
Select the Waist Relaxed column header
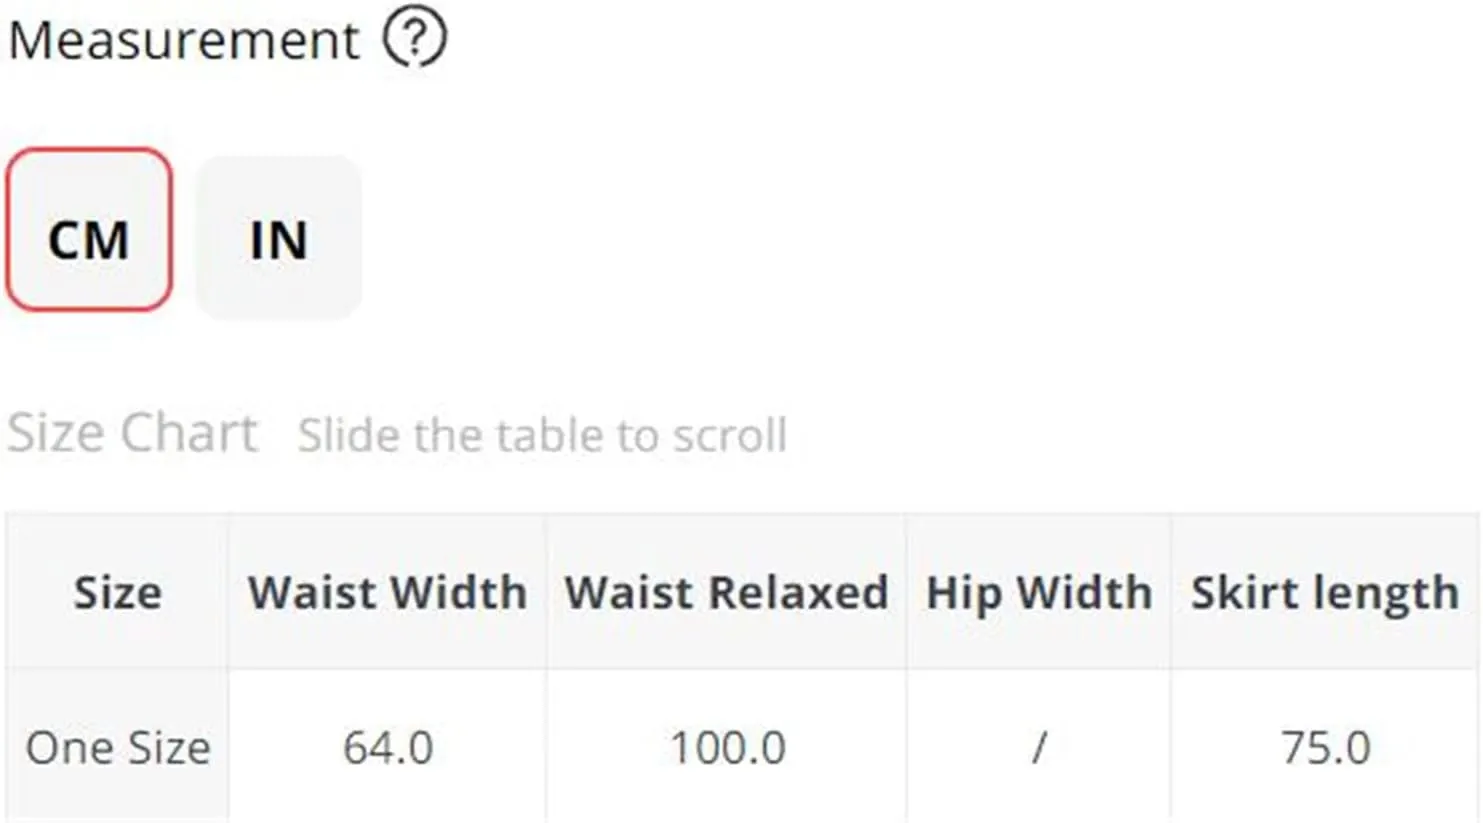726,592
